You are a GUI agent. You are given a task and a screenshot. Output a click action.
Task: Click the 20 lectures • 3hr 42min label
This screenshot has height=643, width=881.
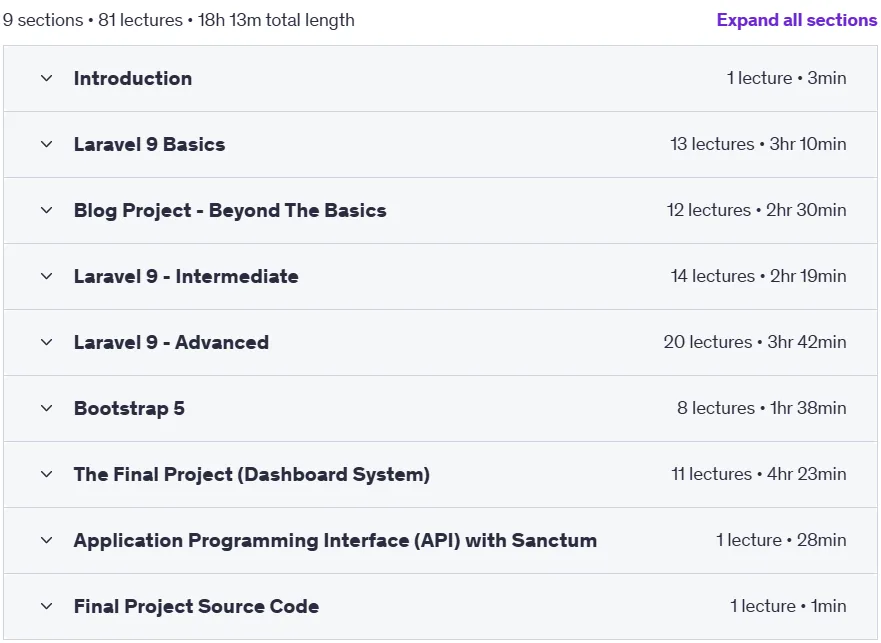click(x=755, y=342)
